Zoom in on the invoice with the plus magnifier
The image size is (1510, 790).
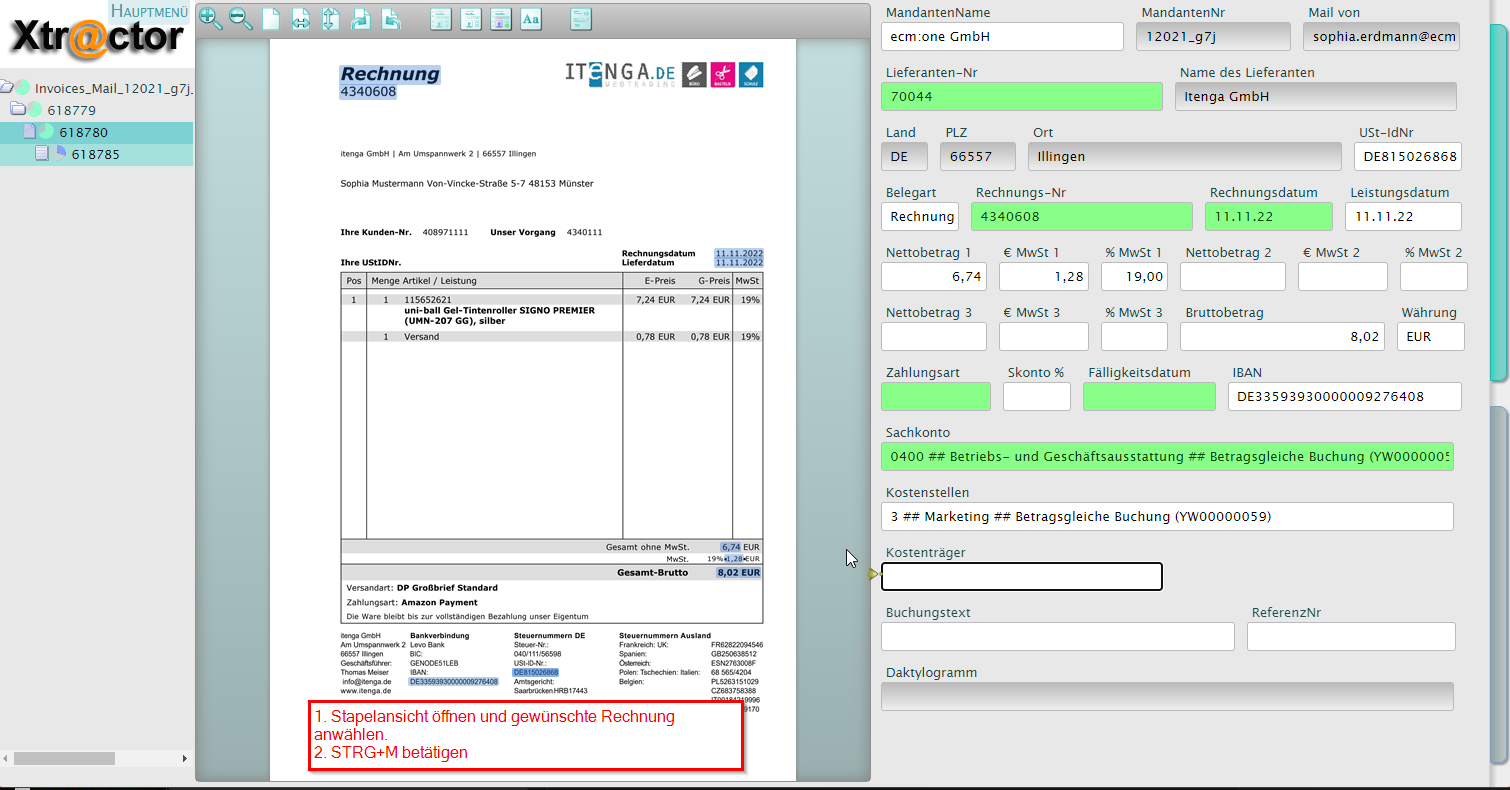point(210,18)
